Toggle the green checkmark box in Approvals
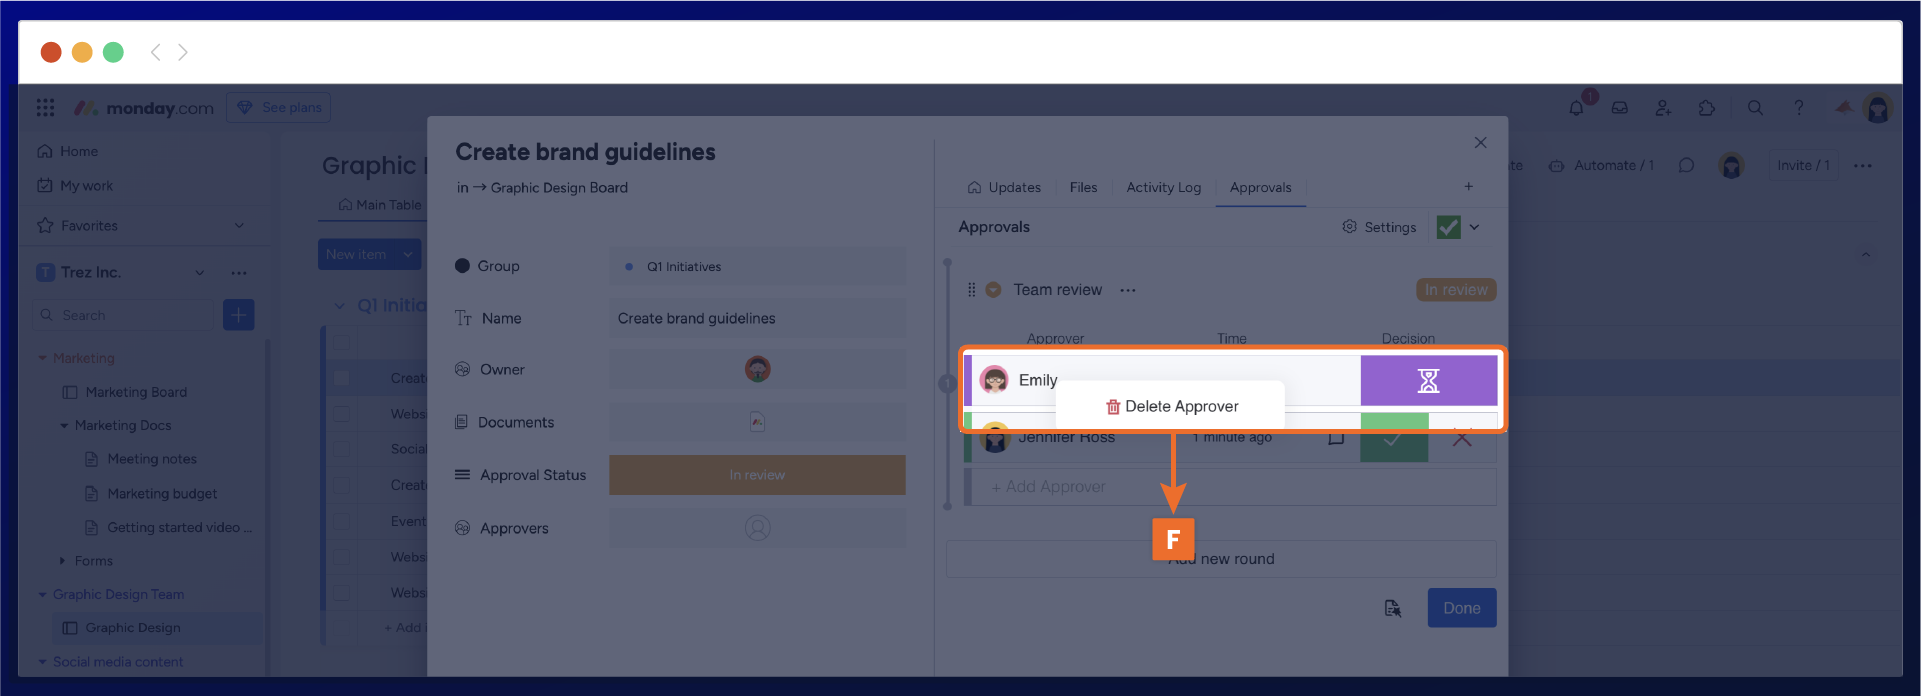 click(1448, 227)
